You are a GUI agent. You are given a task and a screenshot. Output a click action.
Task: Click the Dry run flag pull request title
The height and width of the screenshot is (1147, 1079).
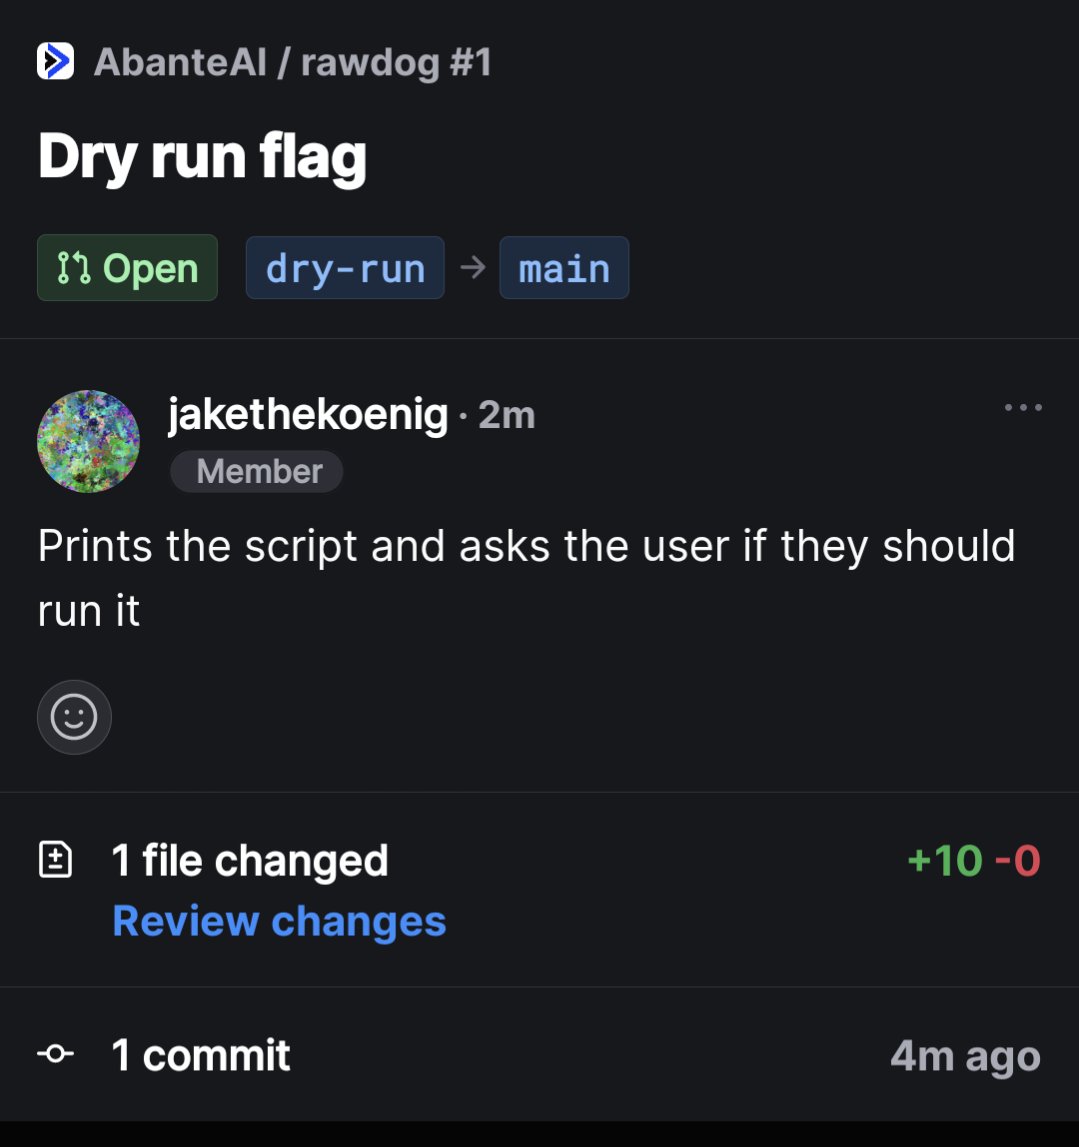point(202,157)
